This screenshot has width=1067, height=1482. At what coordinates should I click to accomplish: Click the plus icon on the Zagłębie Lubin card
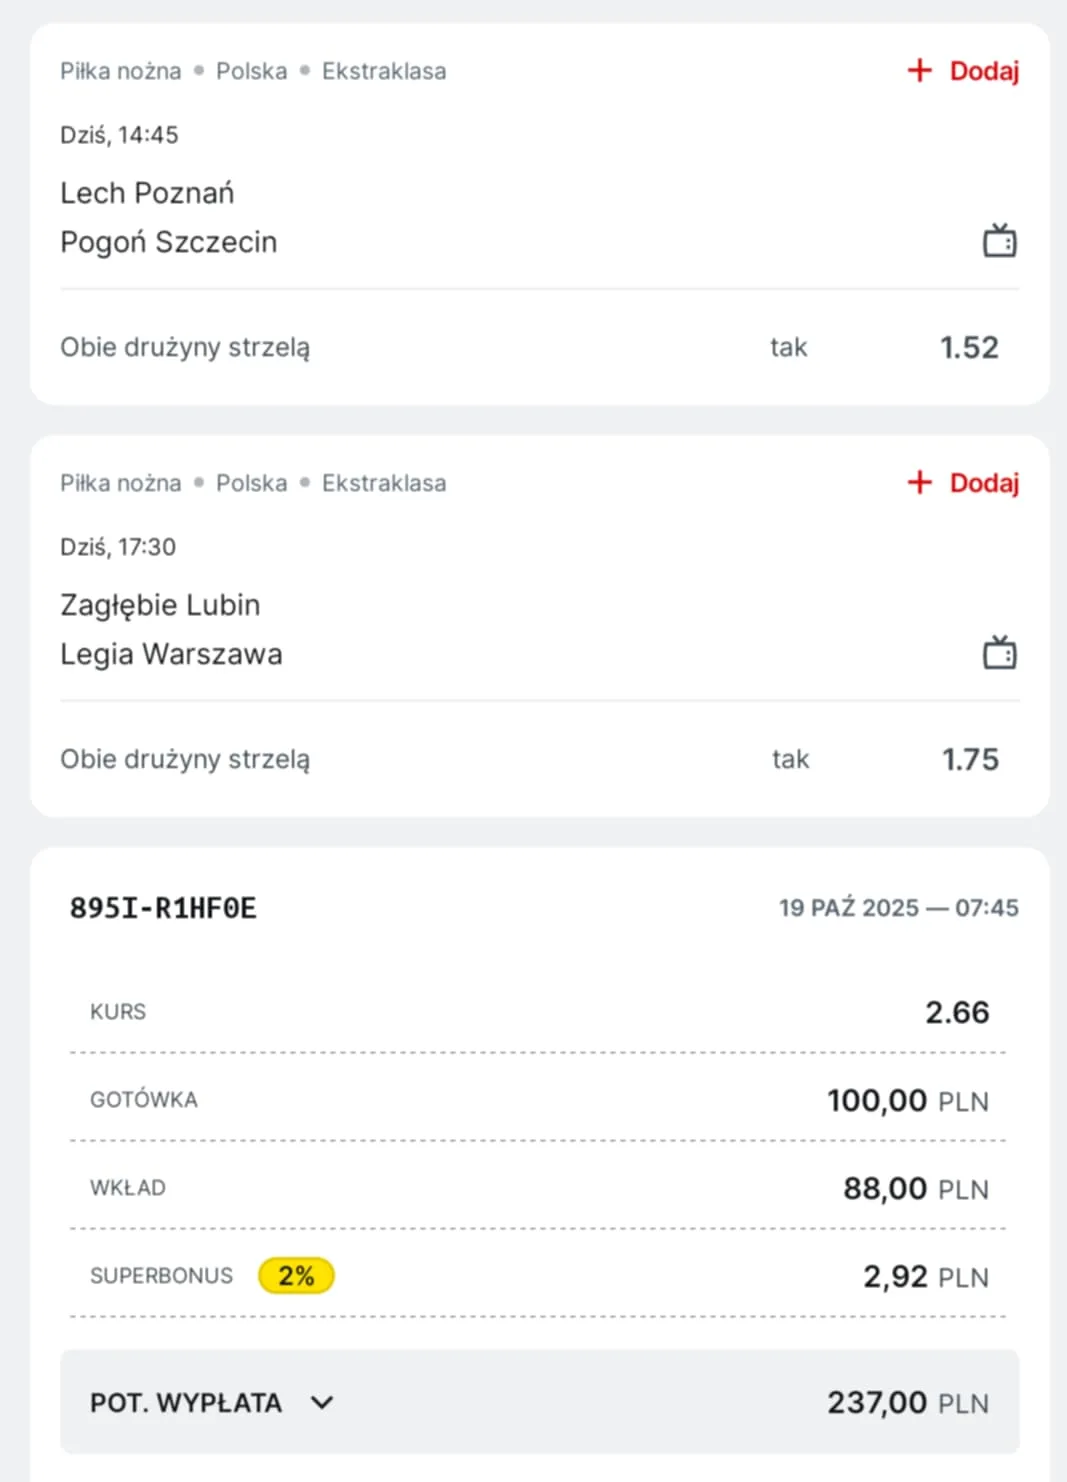[x=919, y=483]
